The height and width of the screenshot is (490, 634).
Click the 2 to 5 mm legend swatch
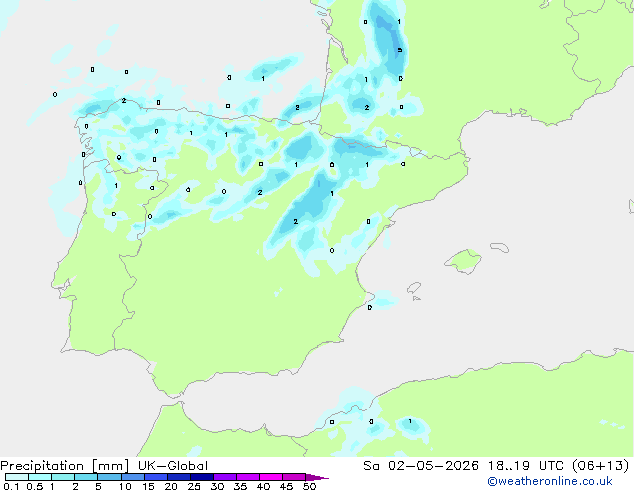(x=86, y=477)
